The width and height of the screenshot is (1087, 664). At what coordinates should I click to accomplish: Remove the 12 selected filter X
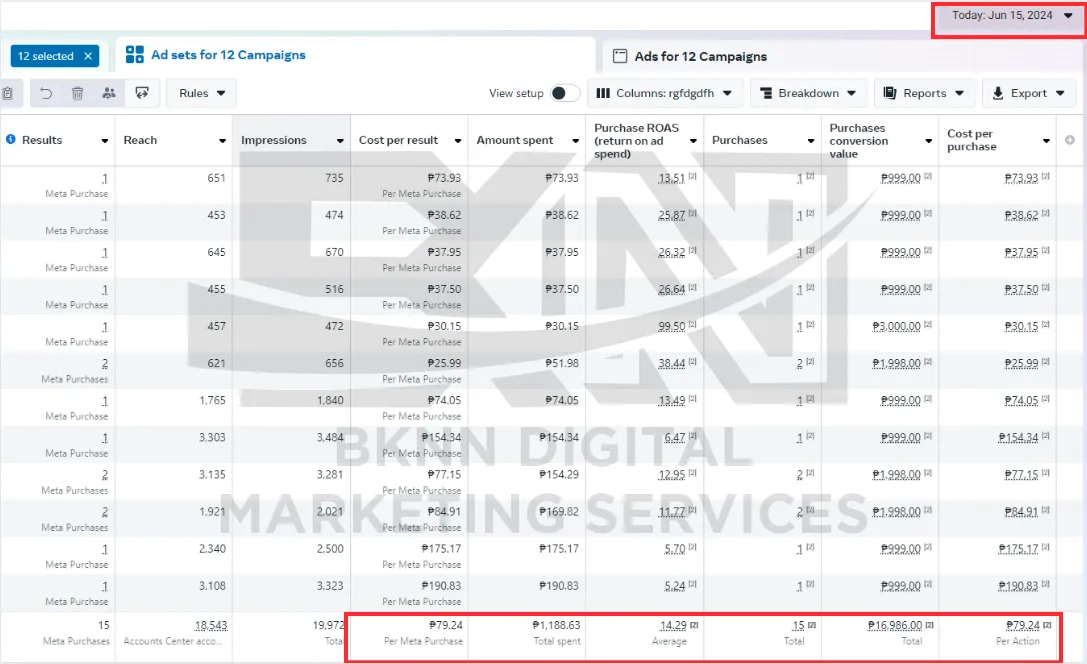point(88,56)
